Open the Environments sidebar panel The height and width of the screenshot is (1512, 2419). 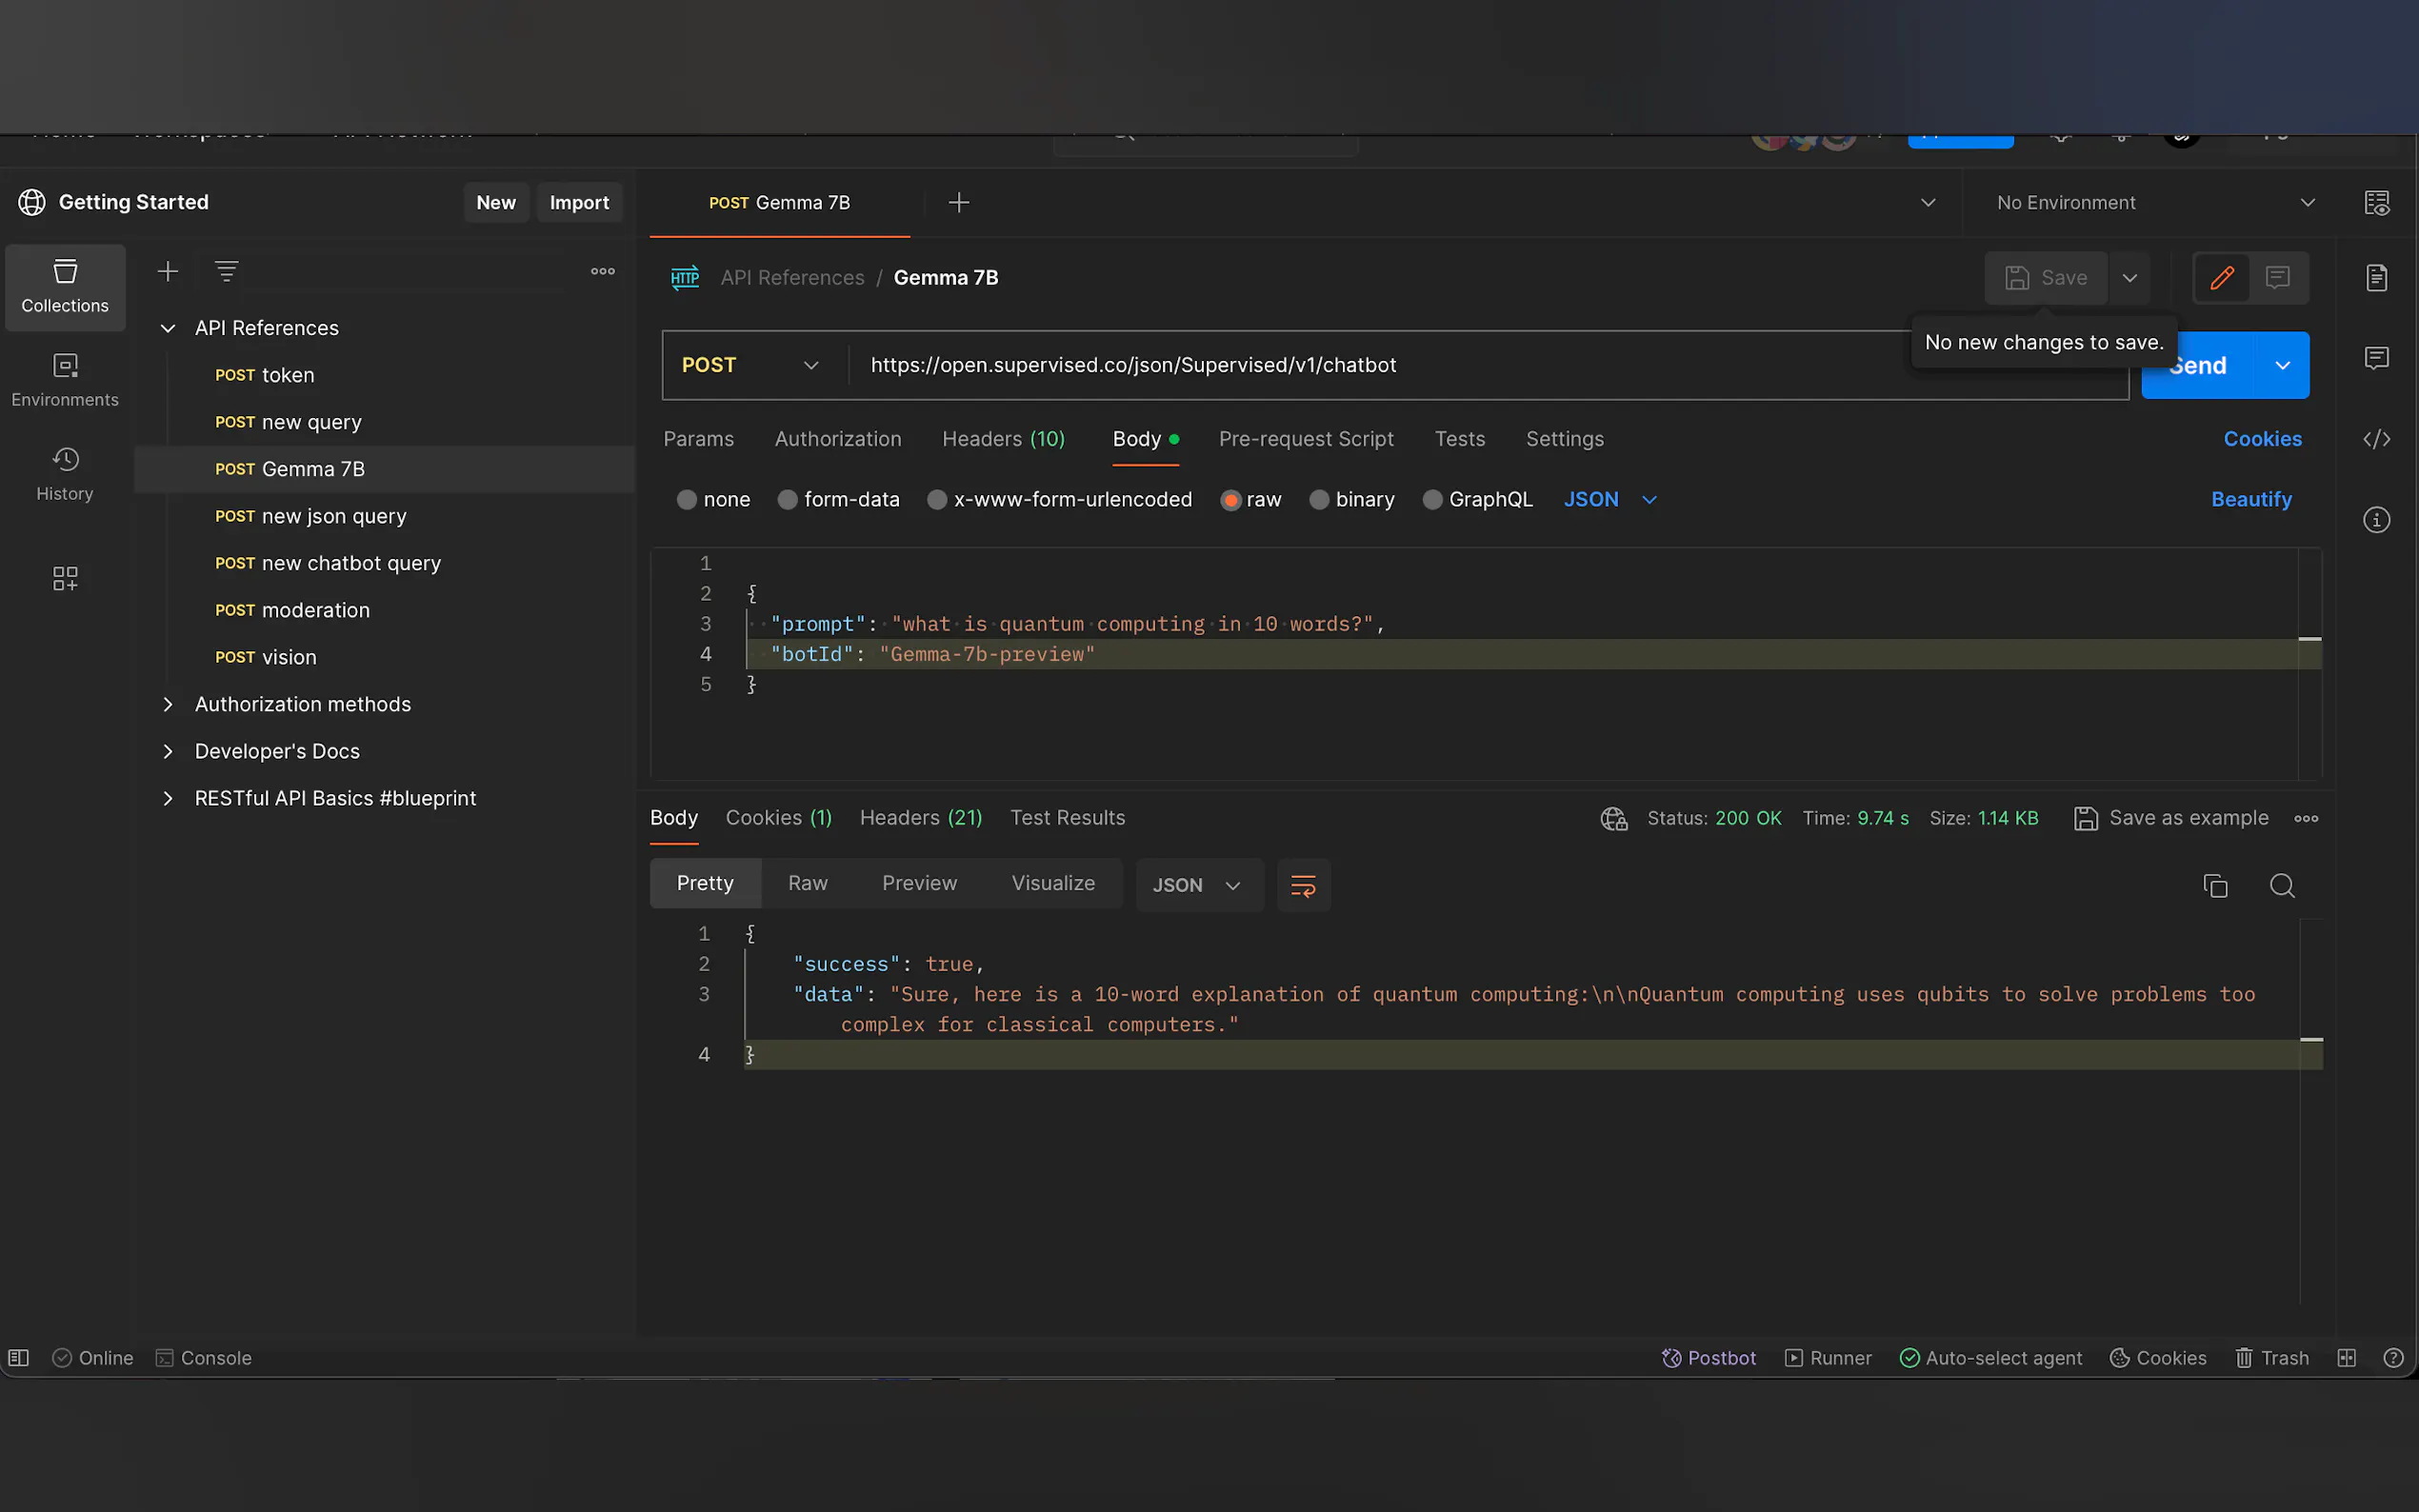(65, 379)
